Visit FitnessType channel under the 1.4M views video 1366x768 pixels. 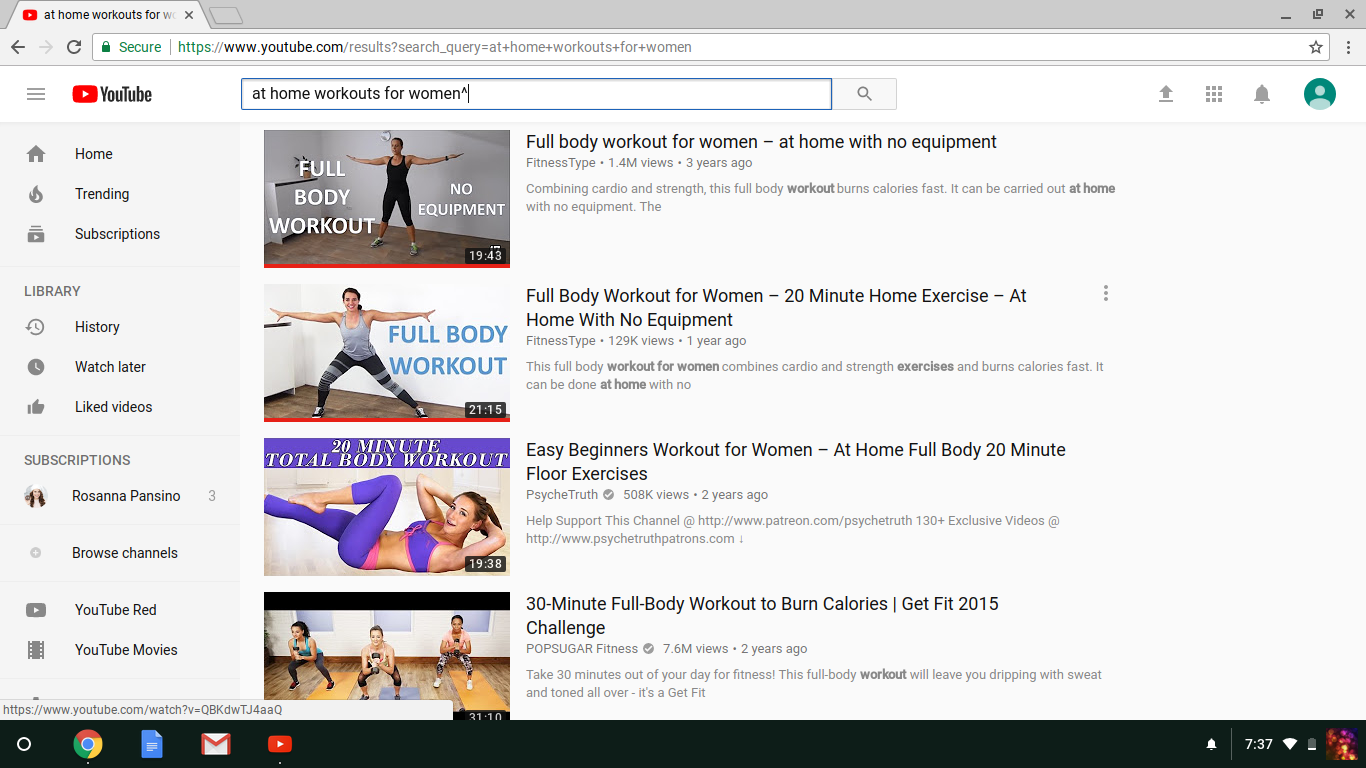point(561,163)
